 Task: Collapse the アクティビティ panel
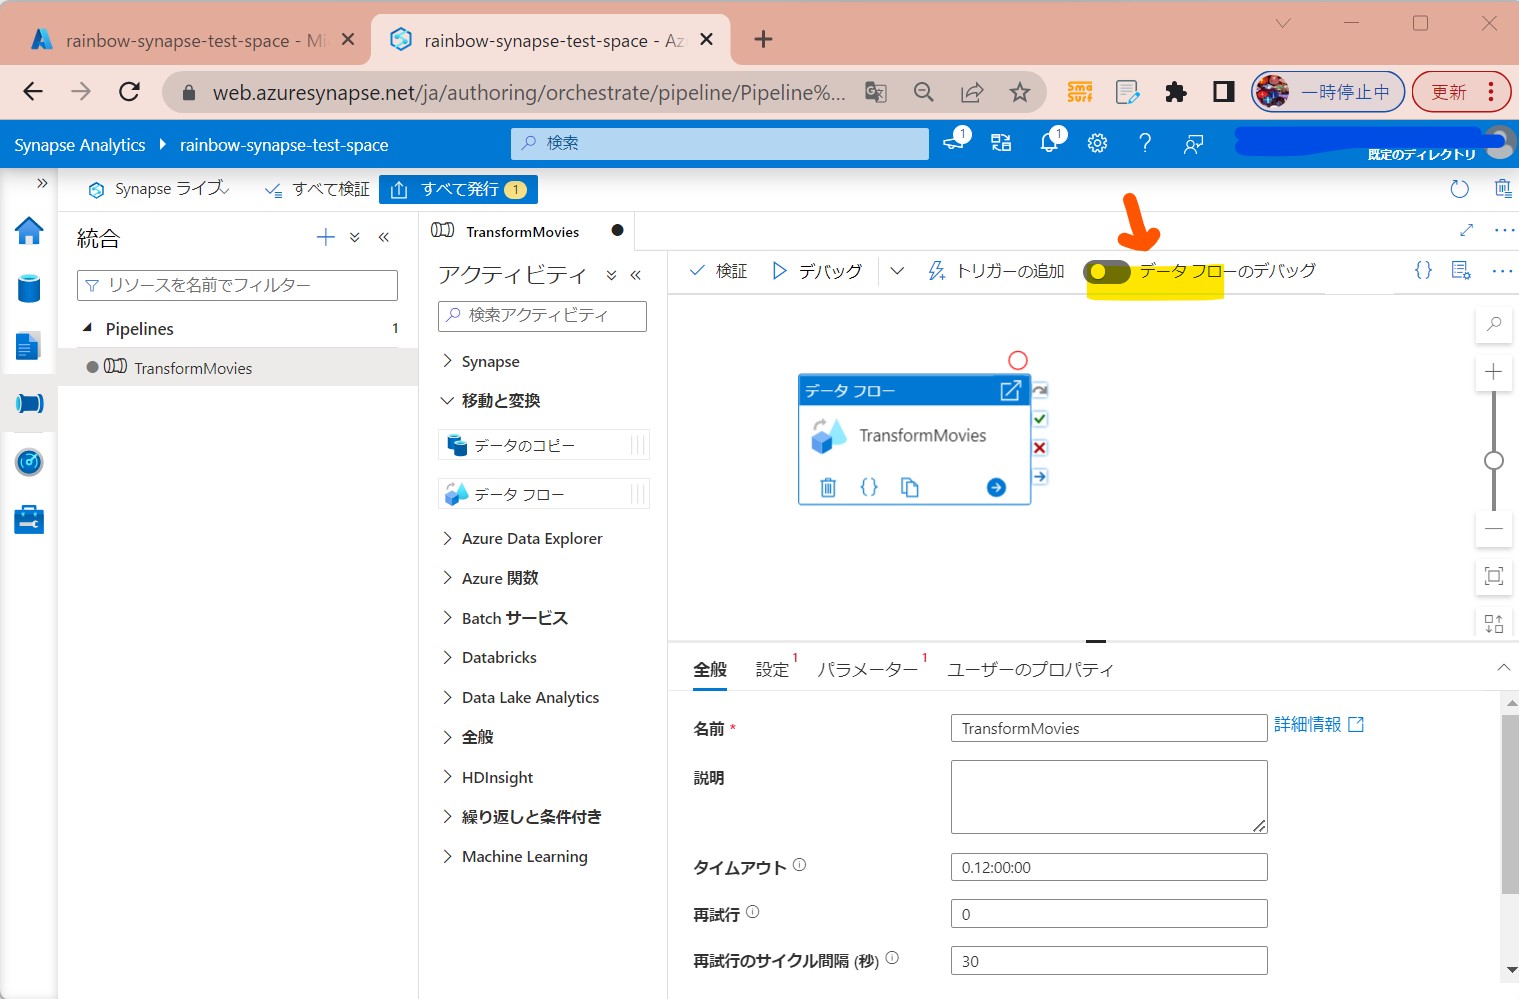click(x=636, y=275)
